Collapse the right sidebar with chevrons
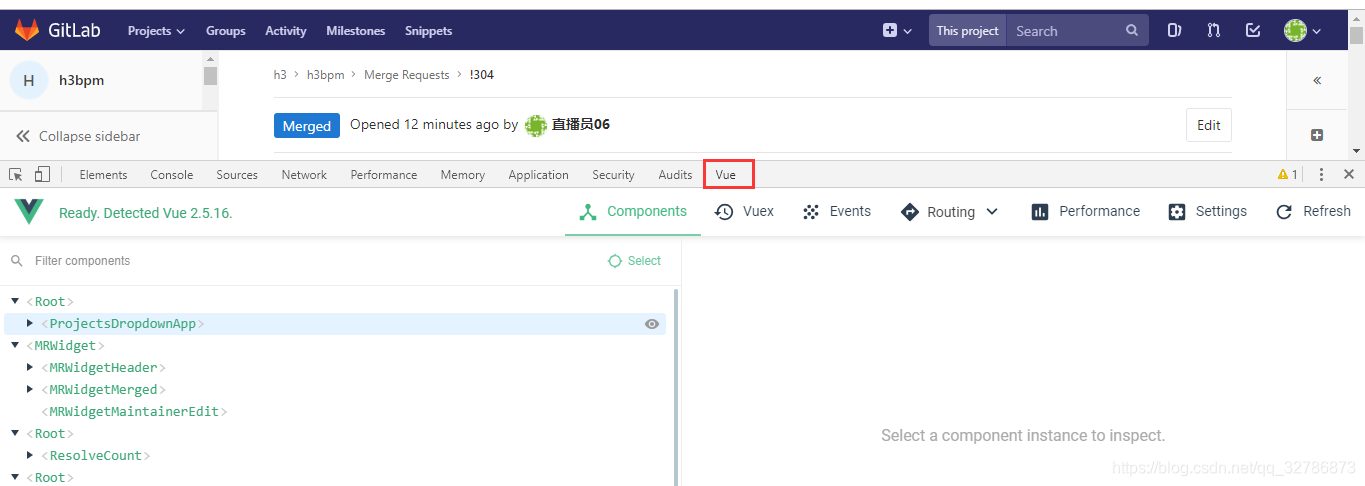Screen dimensions: 1365x486 [1317, 80]
